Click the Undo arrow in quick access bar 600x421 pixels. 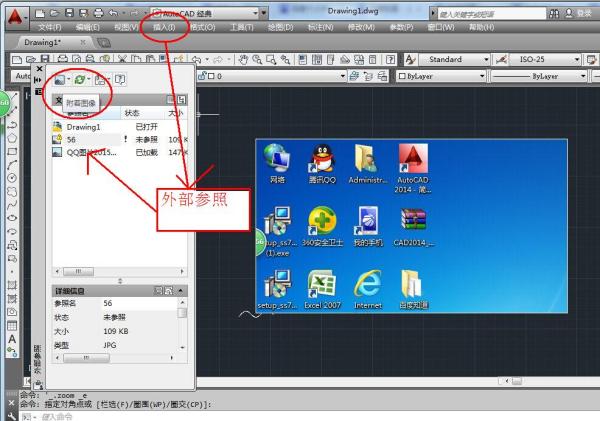click(x=113, y=13)
